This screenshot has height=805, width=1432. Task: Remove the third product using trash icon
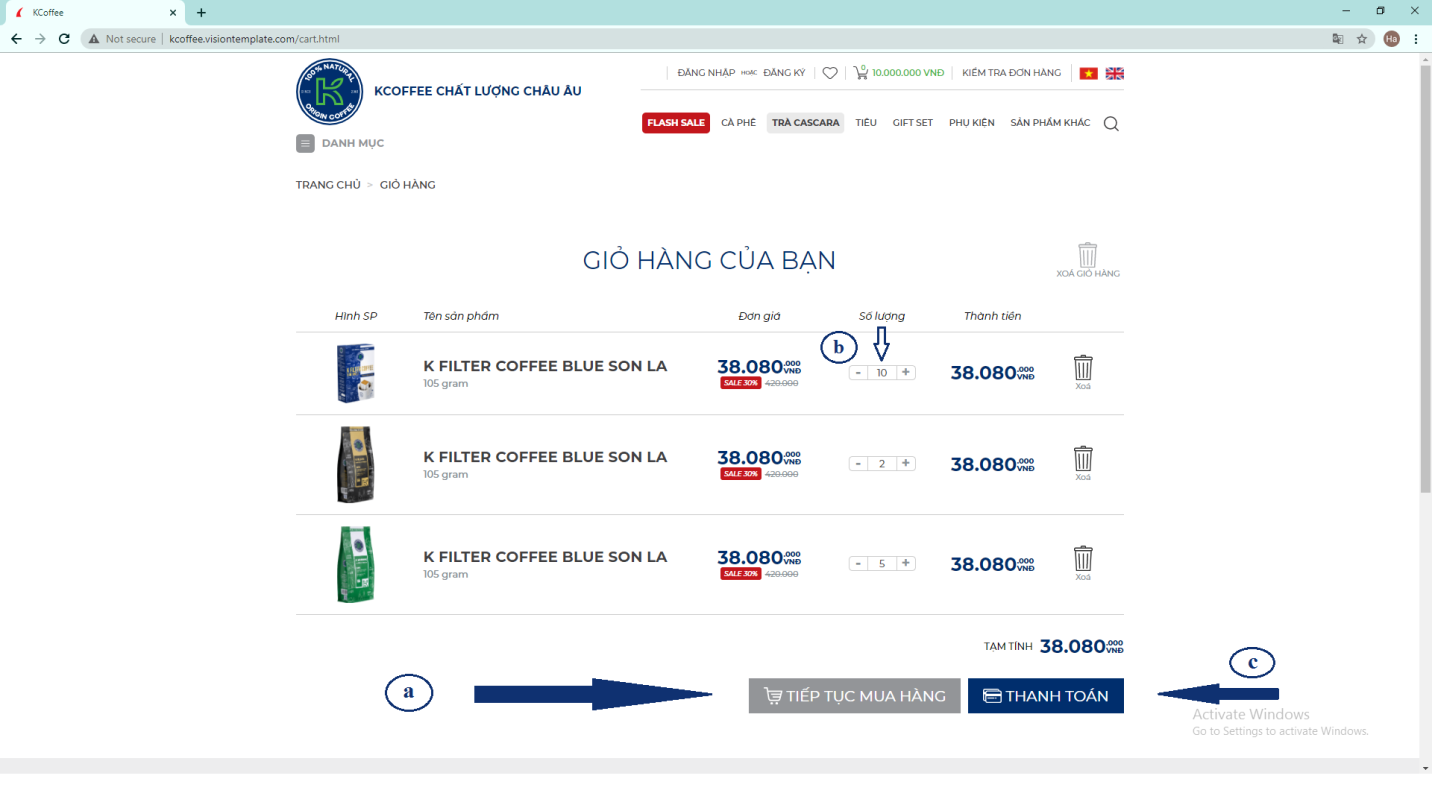(1083, 559)
